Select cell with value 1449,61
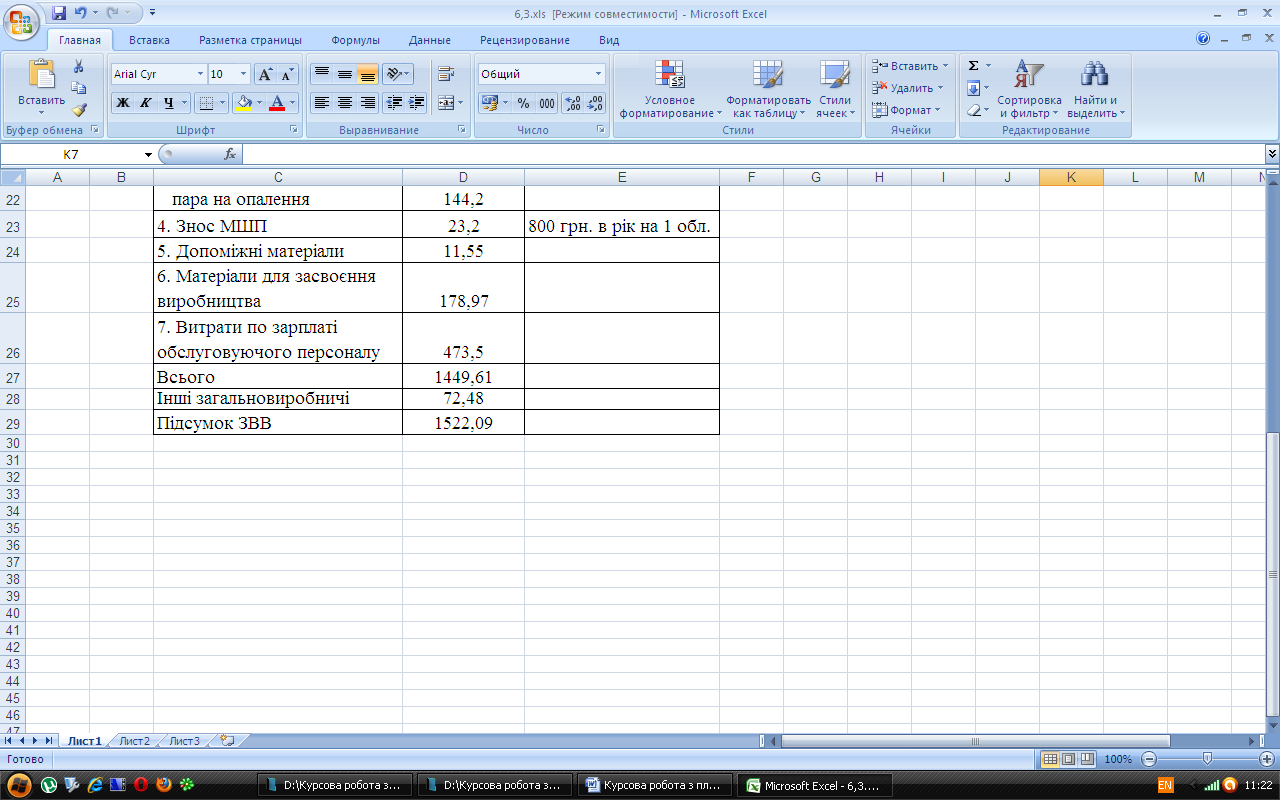The height and width of the screenshot is (800, 1280). click(x=463, y=377)
